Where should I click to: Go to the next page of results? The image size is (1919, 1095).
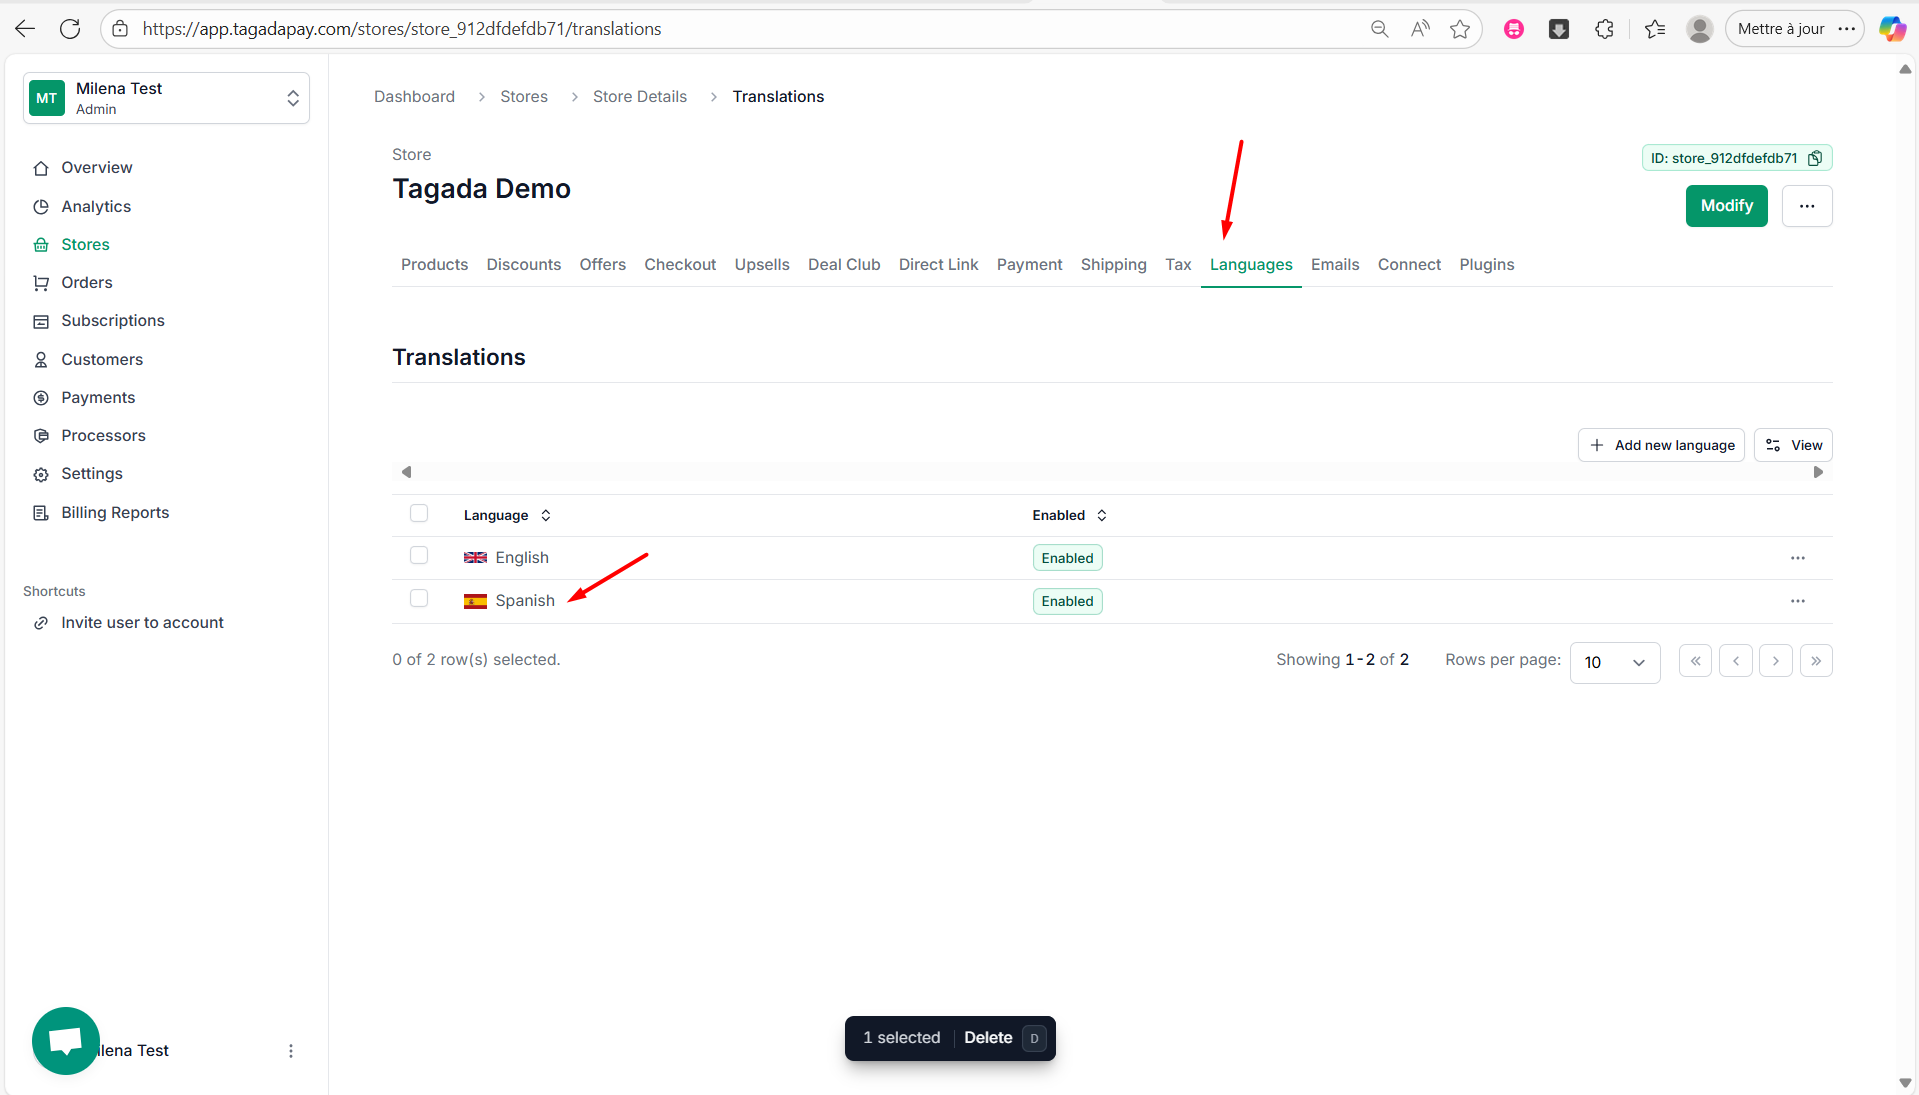tap(1775, 661)
